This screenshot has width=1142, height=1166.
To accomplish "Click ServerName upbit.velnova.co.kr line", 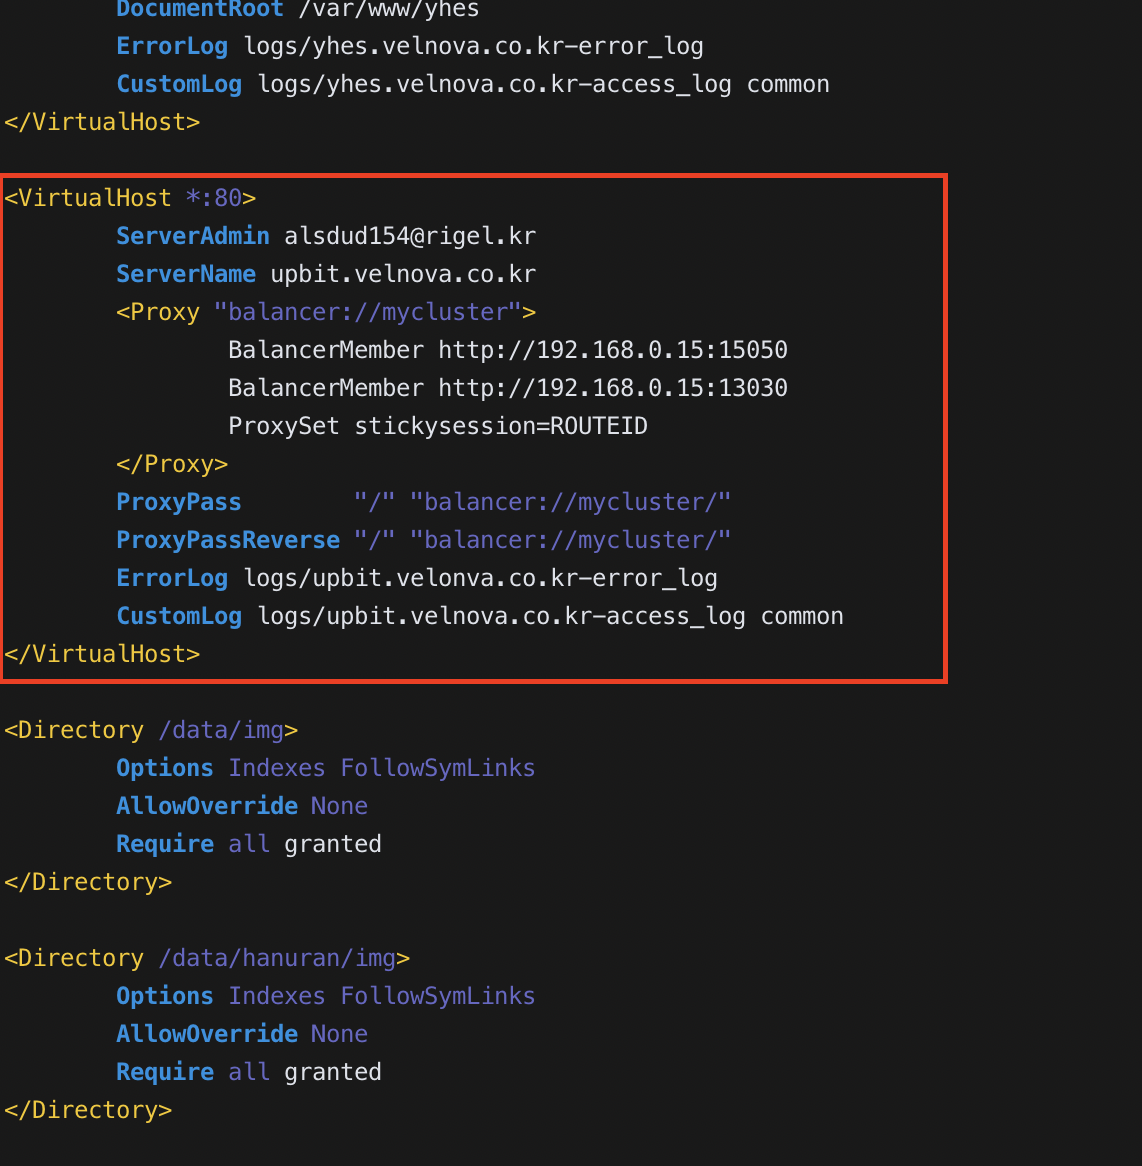I will pyautogui.click(x=326, y=274).
